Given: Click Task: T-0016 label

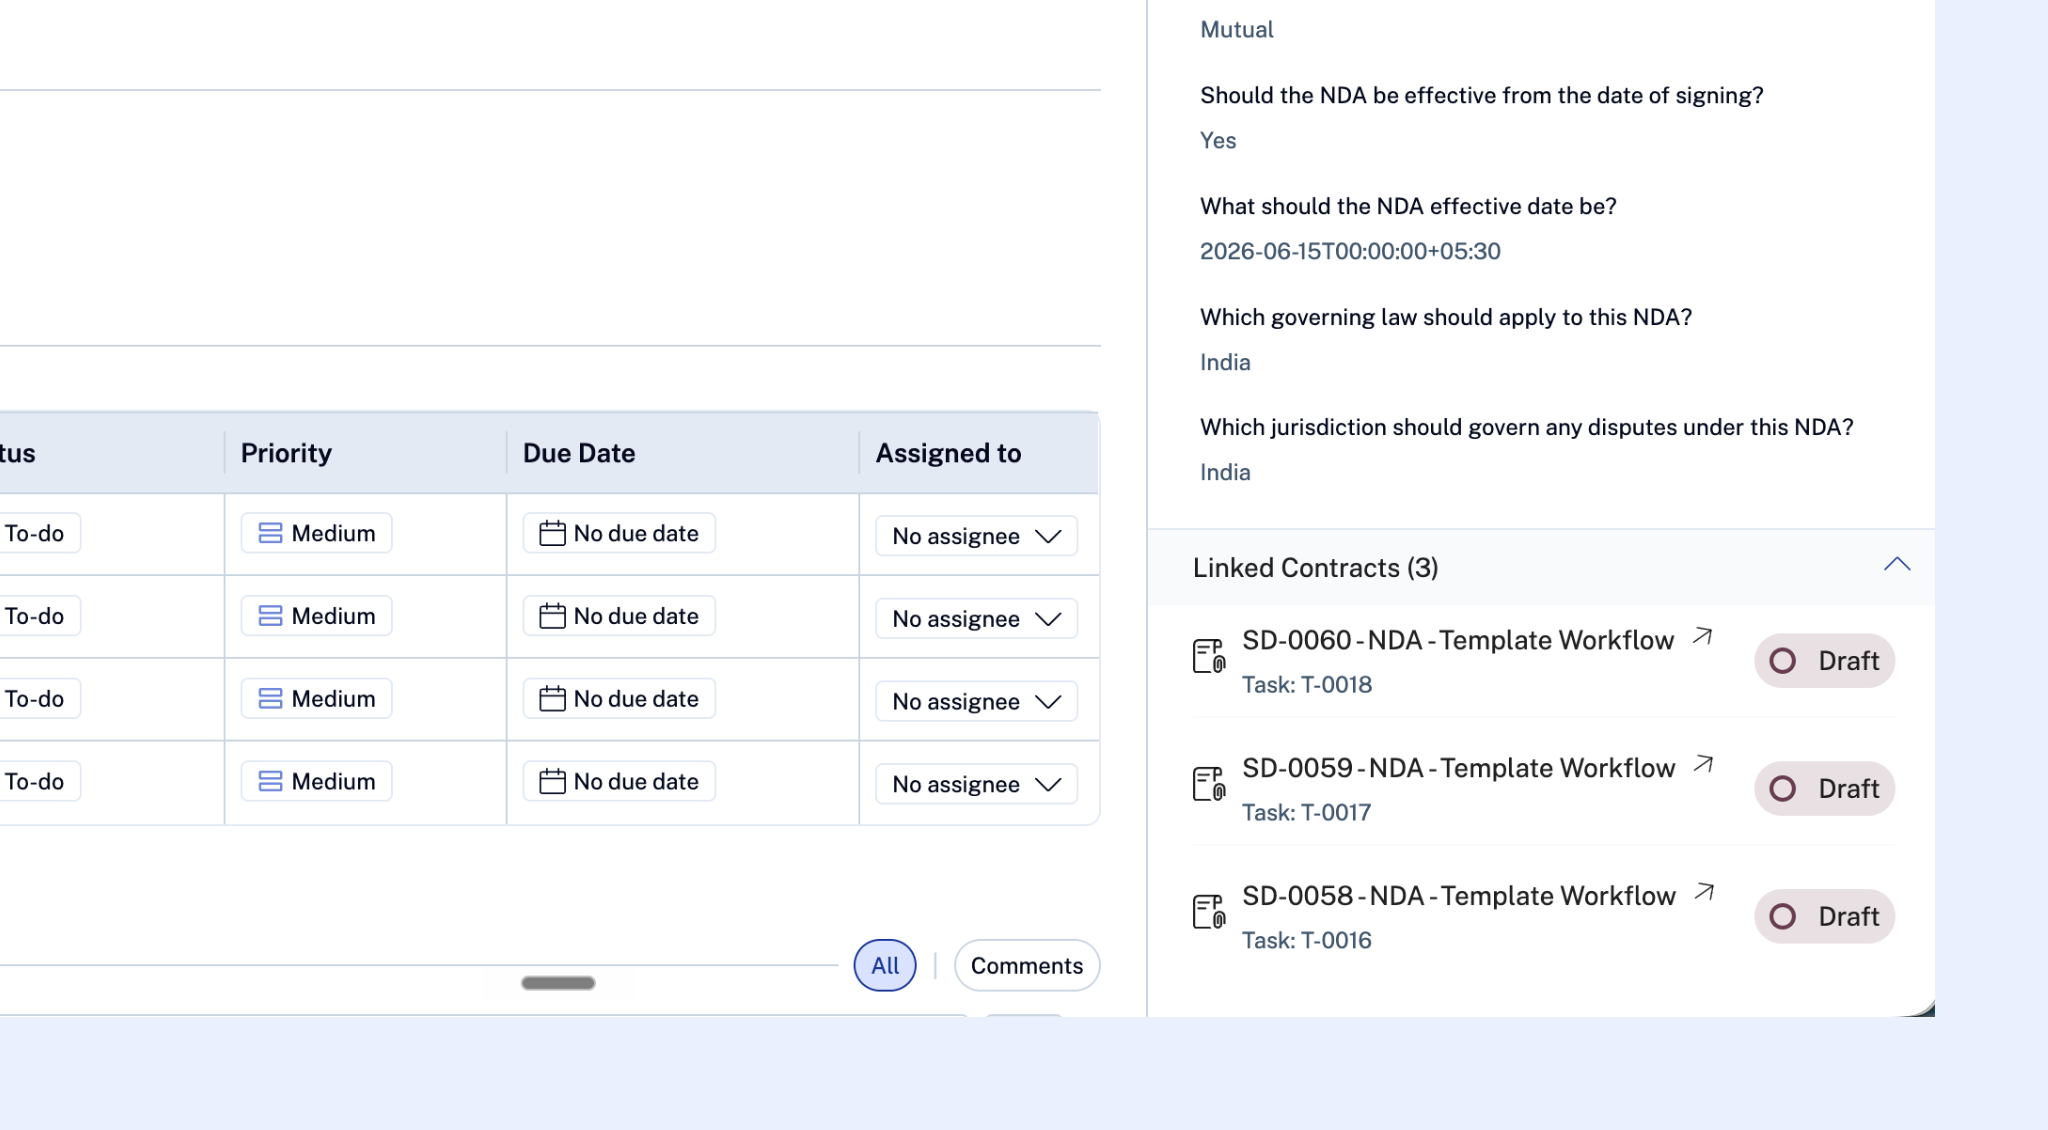Looking at the screenshot, I should (x=1307, y=941).
